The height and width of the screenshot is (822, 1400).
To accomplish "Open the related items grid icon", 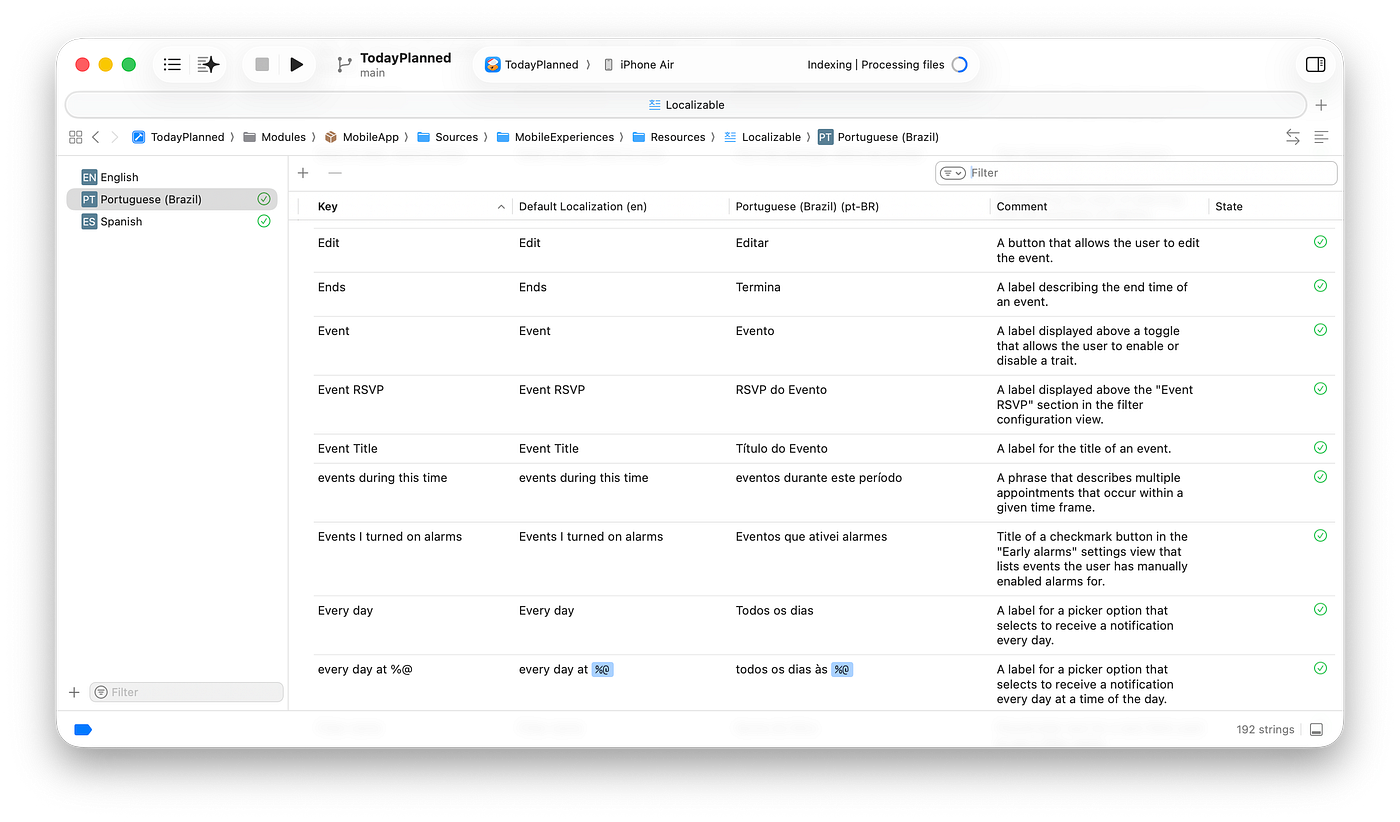I will 75,137.
